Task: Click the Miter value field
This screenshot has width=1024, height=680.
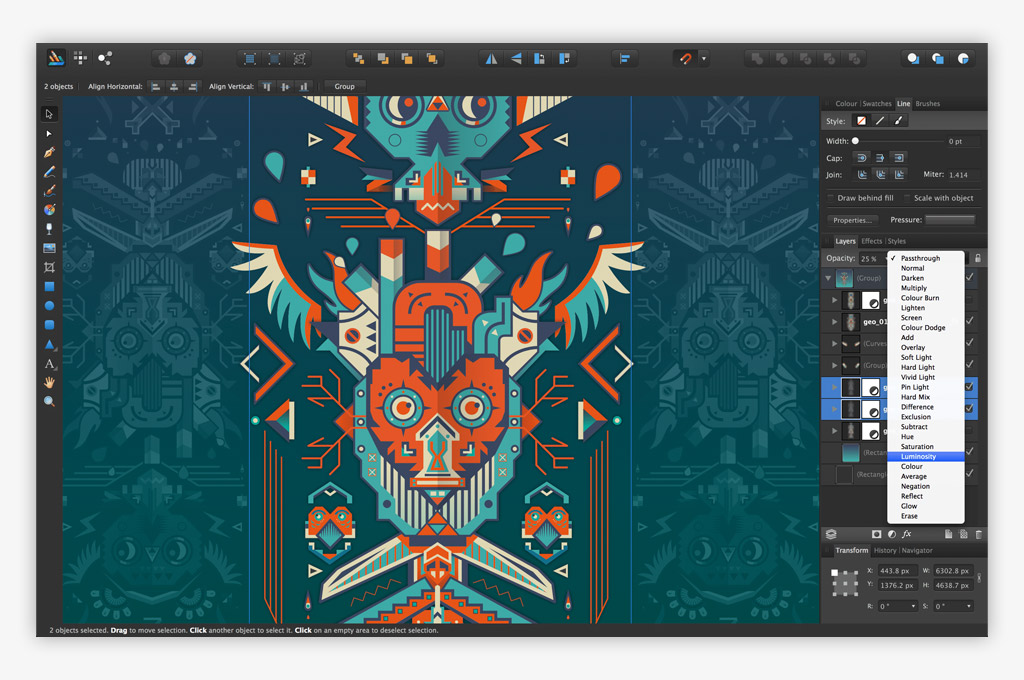Action: [963, 175]
